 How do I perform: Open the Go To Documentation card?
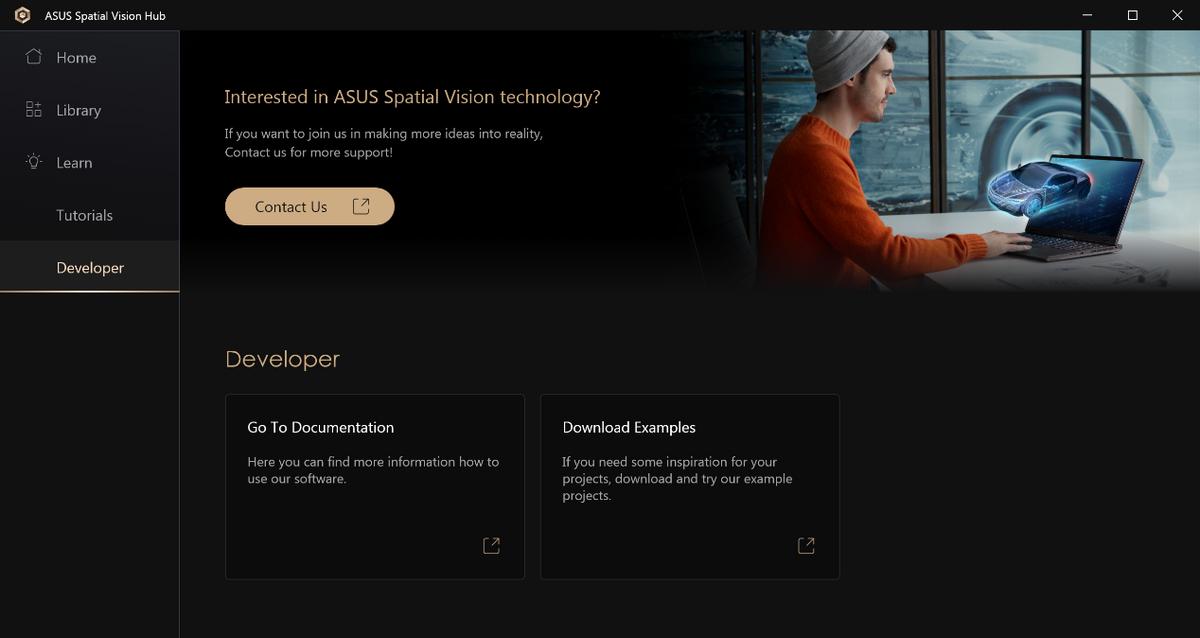pyautogui.click(x=375, y=486)
